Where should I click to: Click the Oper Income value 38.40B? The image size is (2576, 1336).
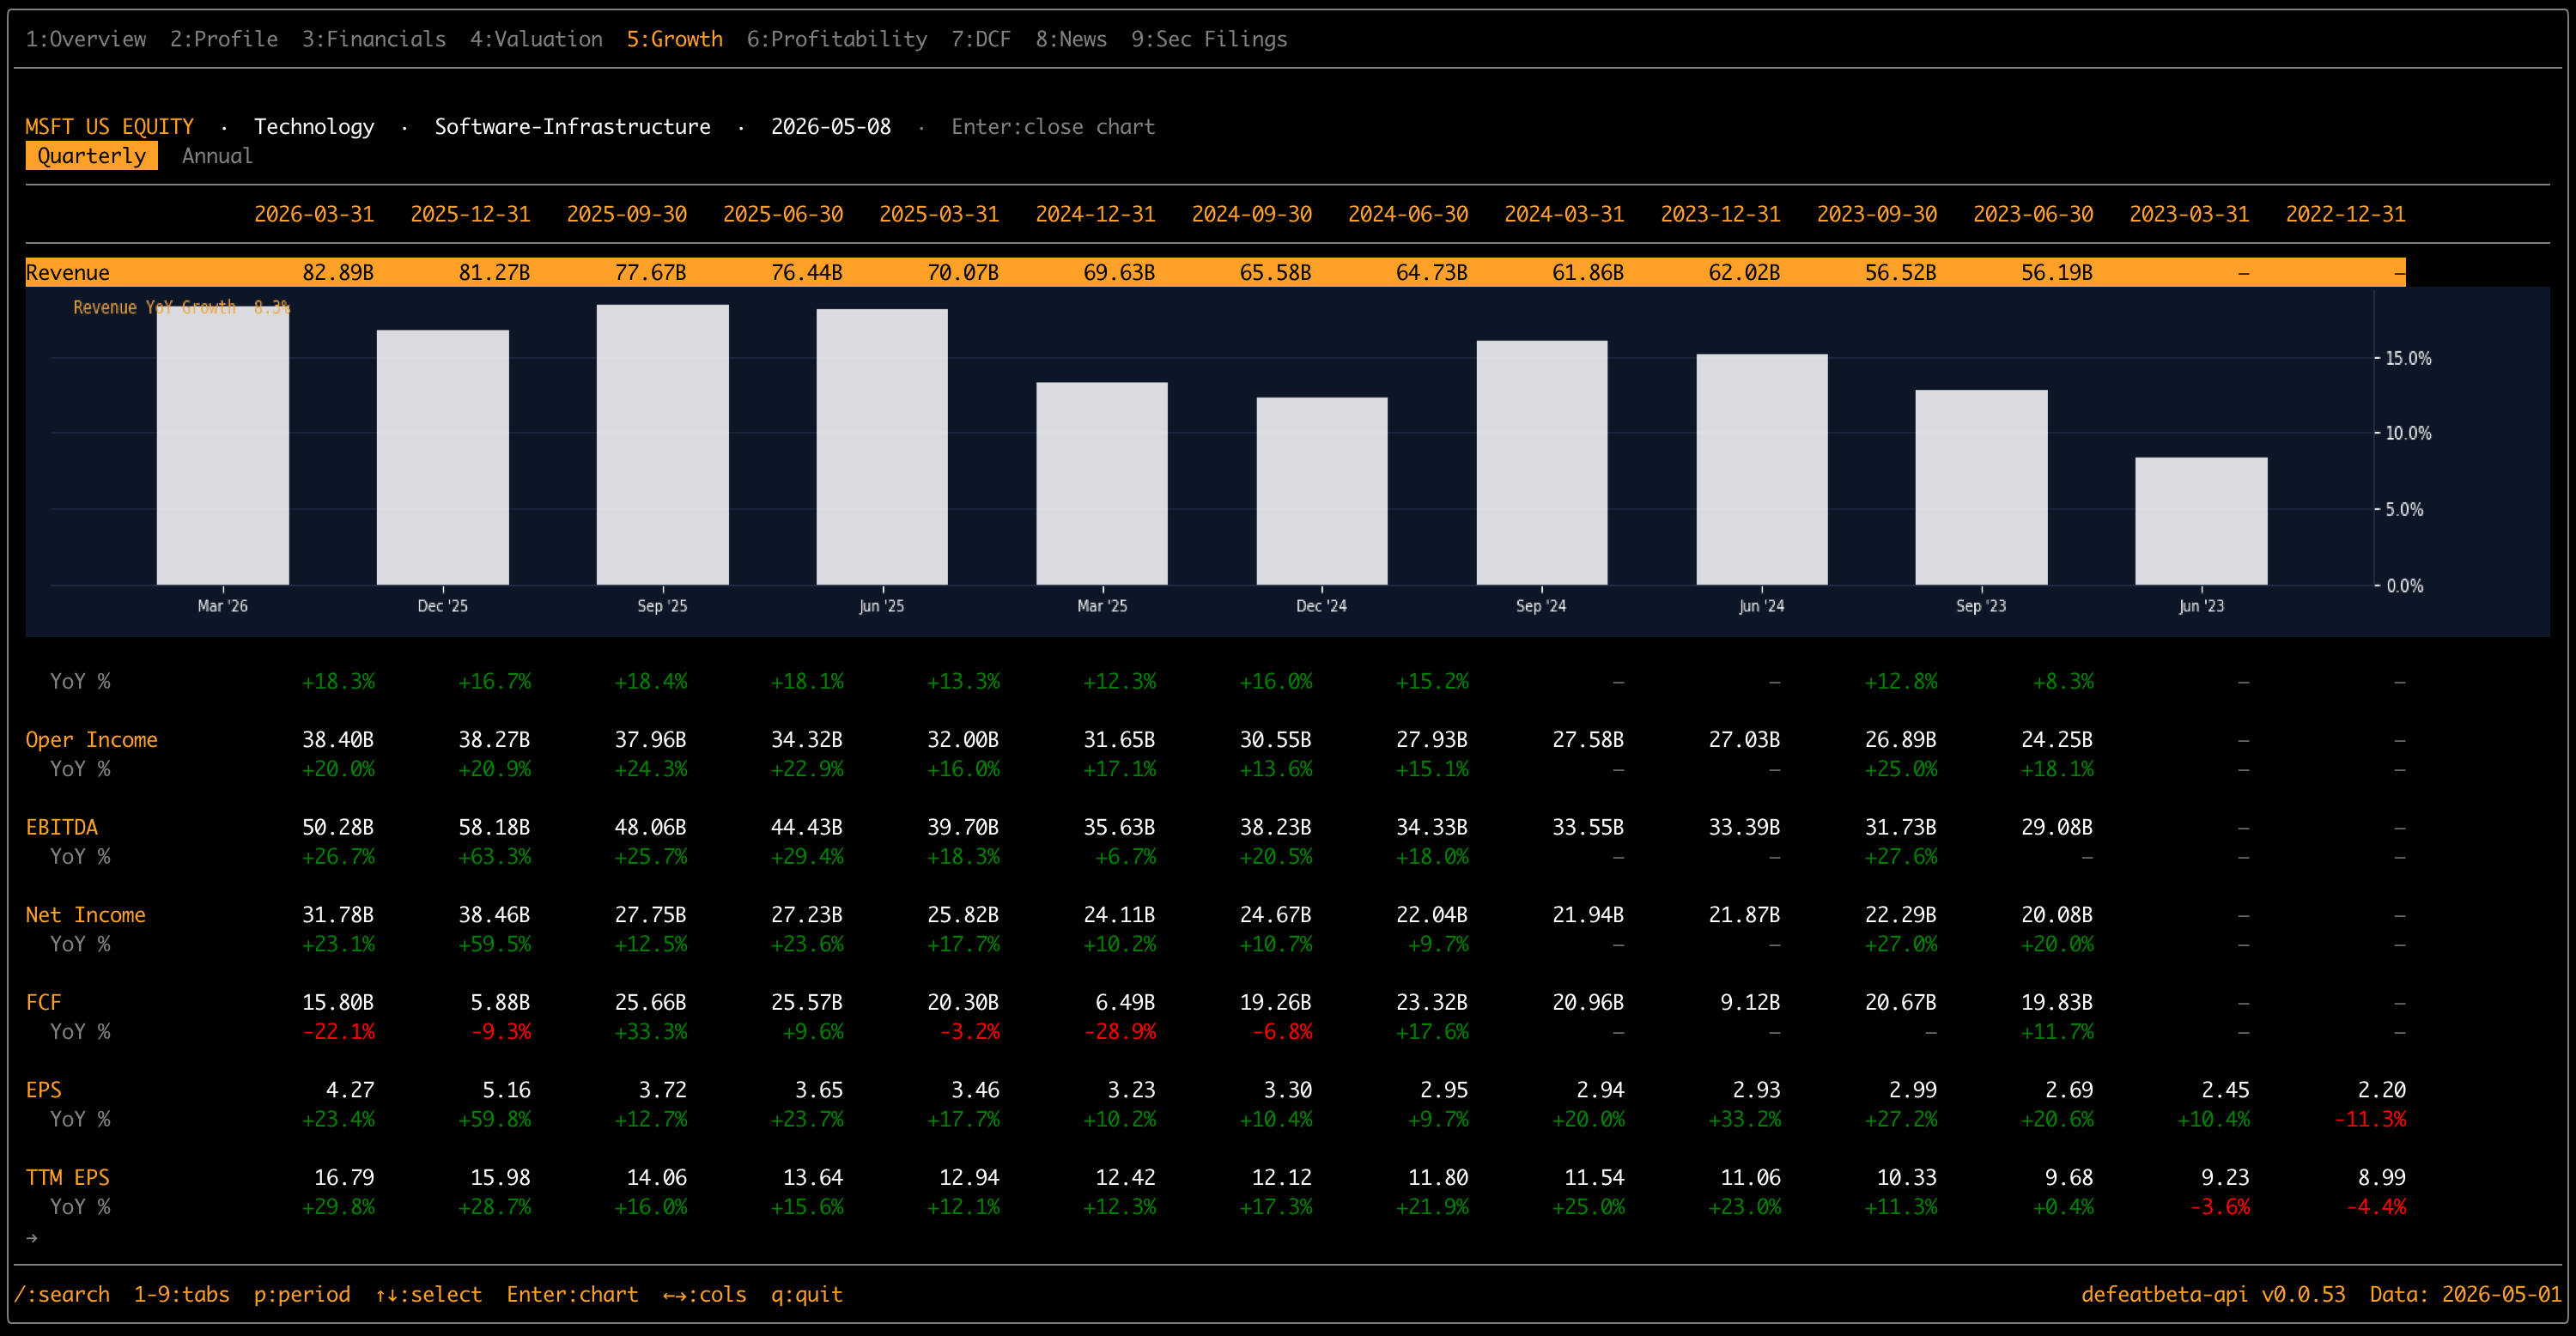[338, 740]
